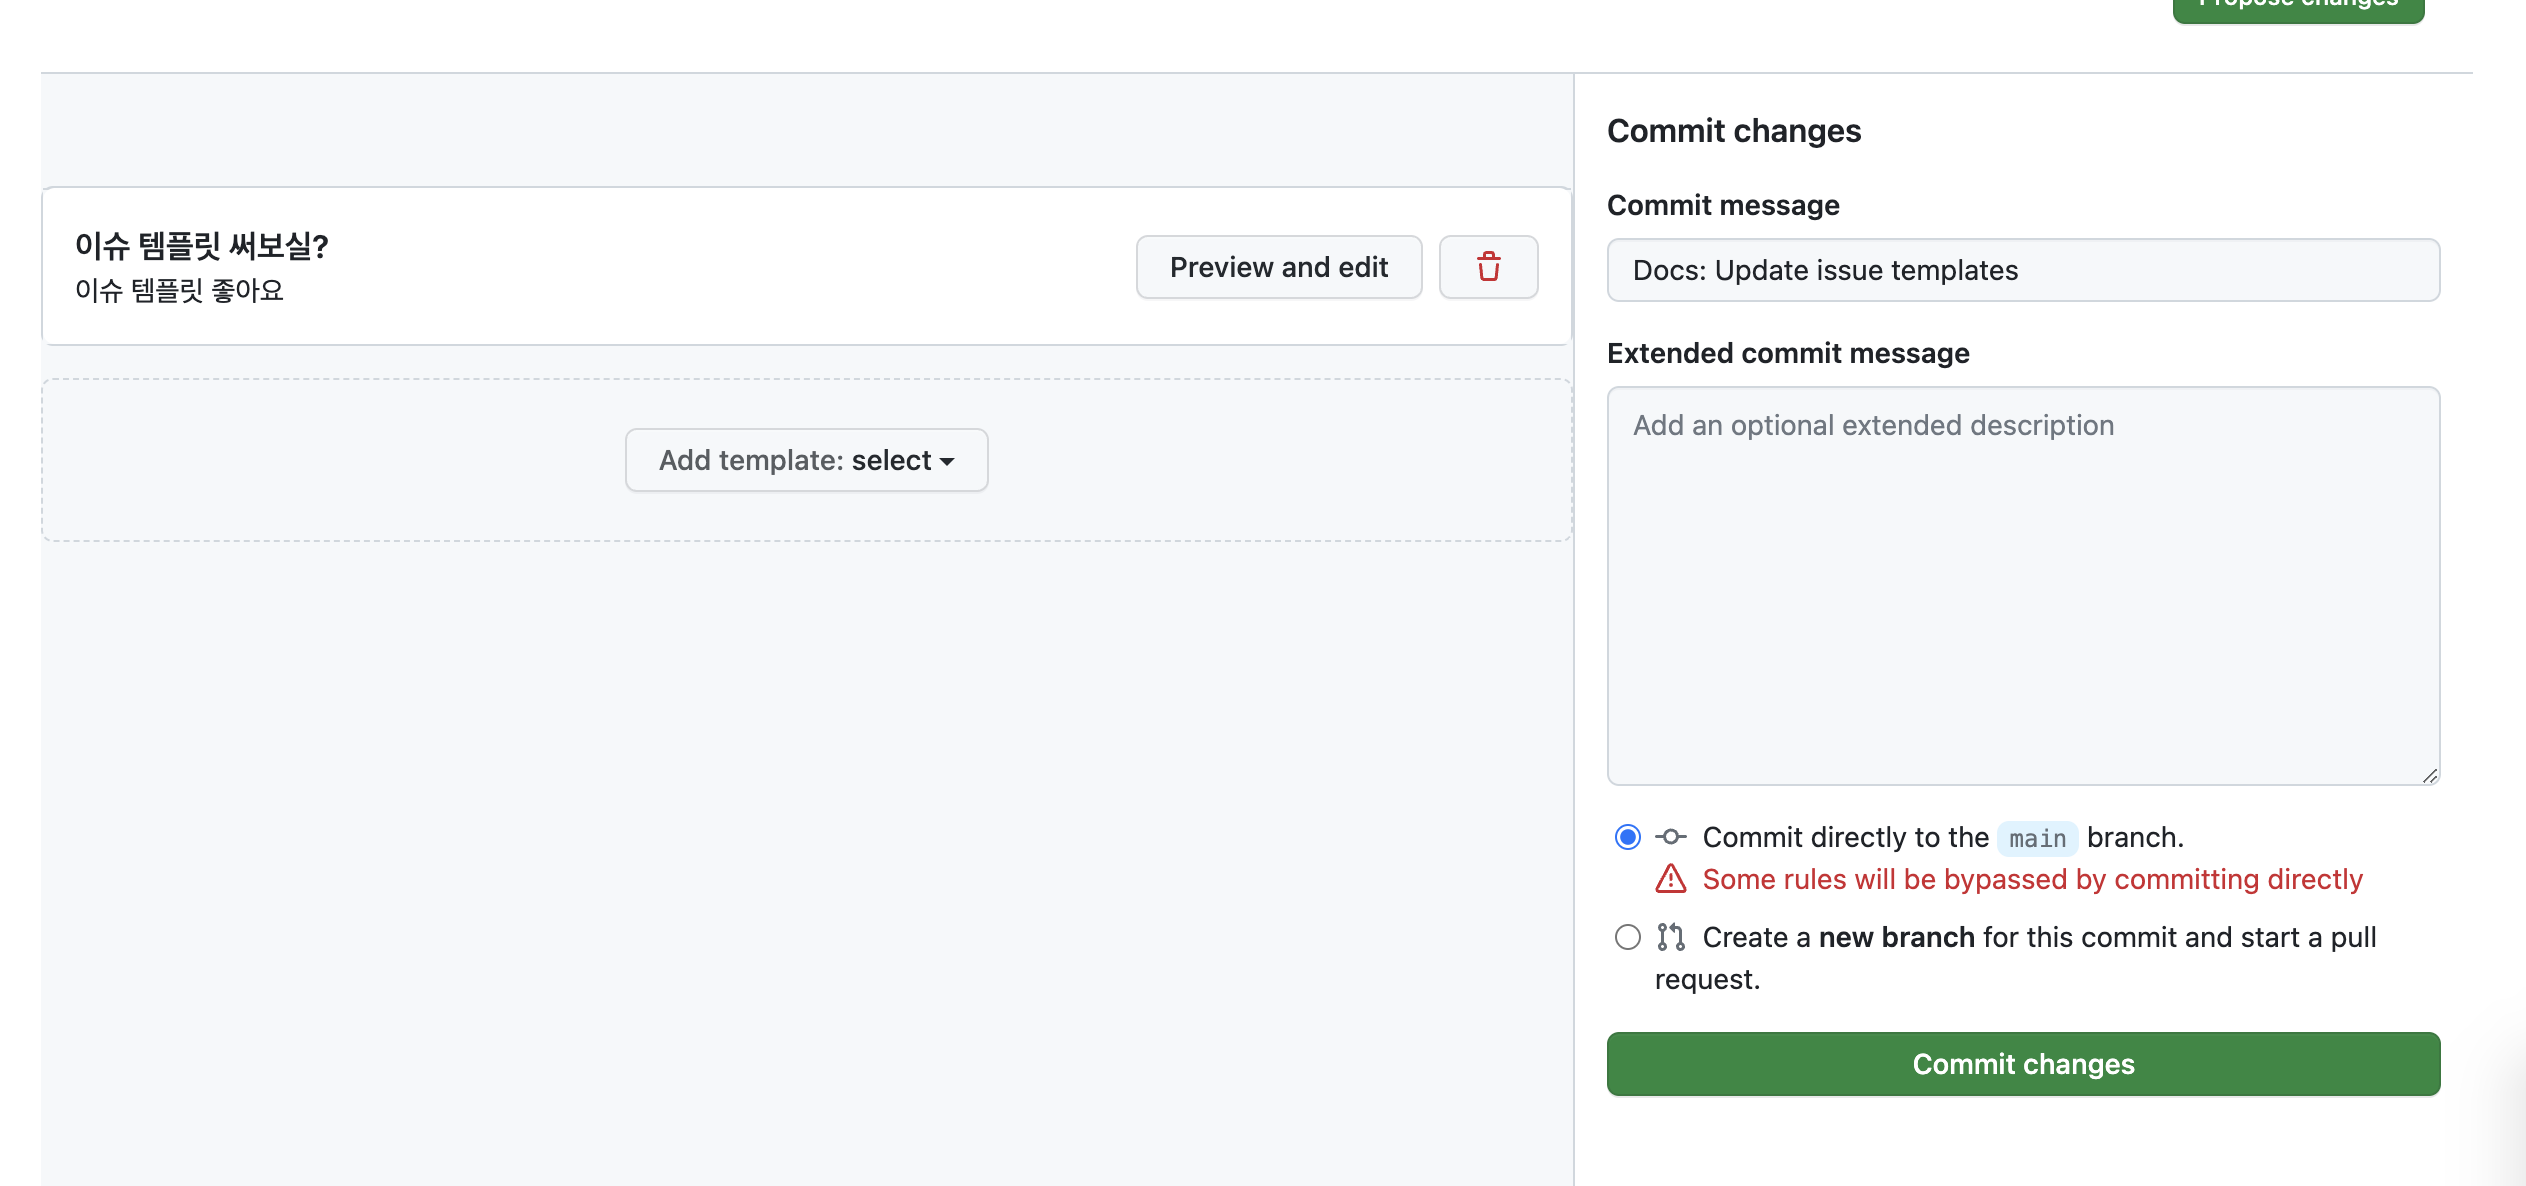Click the rules bypassed warning text
This screenshot has width=2526, height=1186.
point(2032,879)
